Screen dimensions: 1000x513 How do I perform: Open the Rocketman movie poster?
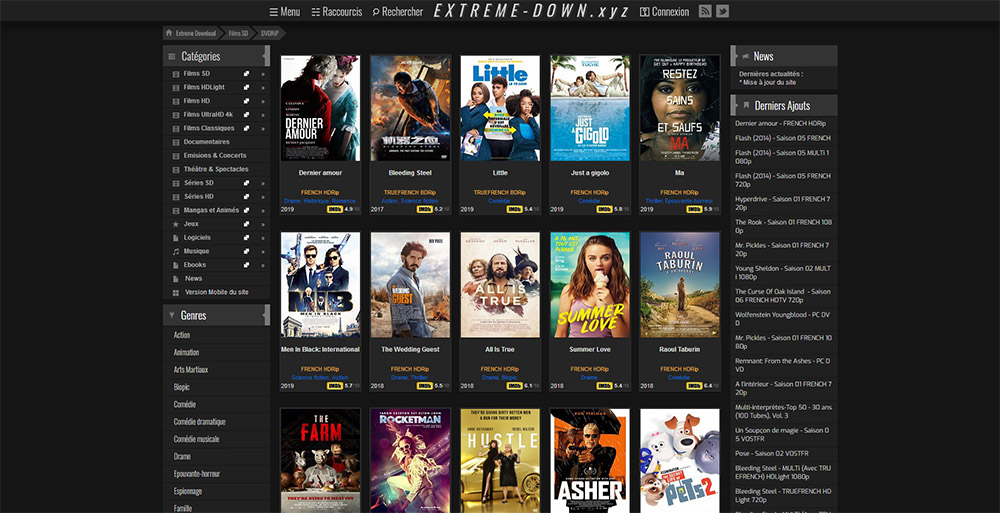coord(410,461)
